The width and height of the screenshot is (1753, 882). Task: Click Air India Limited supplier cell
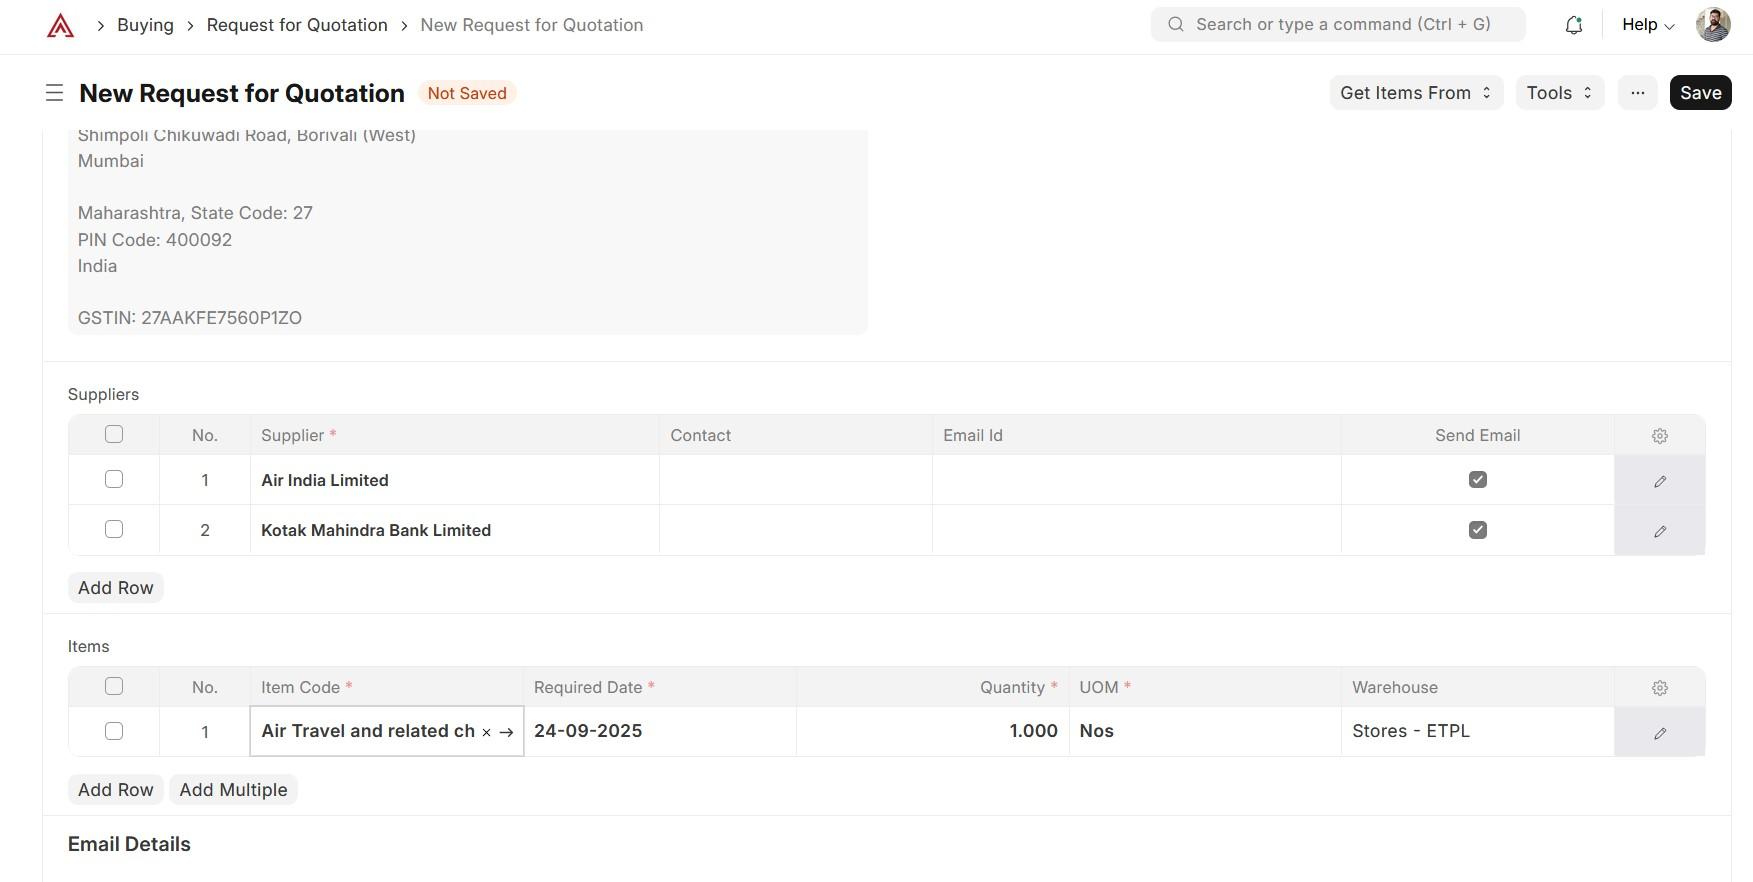tap(455, 480)
